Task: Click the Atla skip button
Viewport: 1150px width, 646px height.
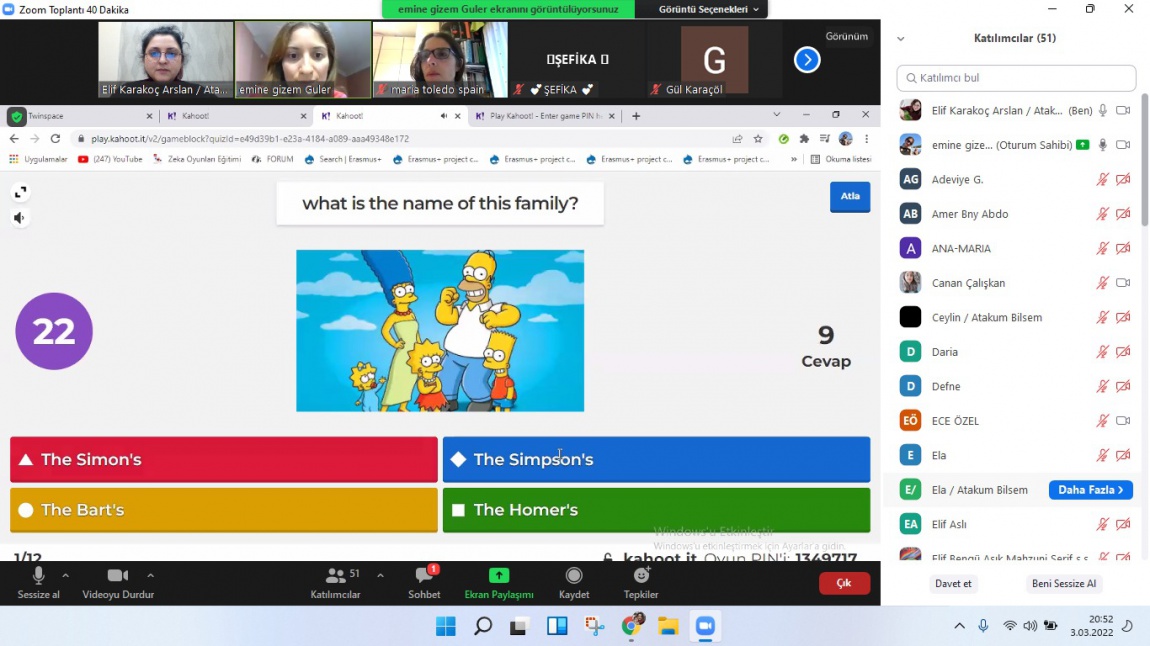Action: (850, 197)
